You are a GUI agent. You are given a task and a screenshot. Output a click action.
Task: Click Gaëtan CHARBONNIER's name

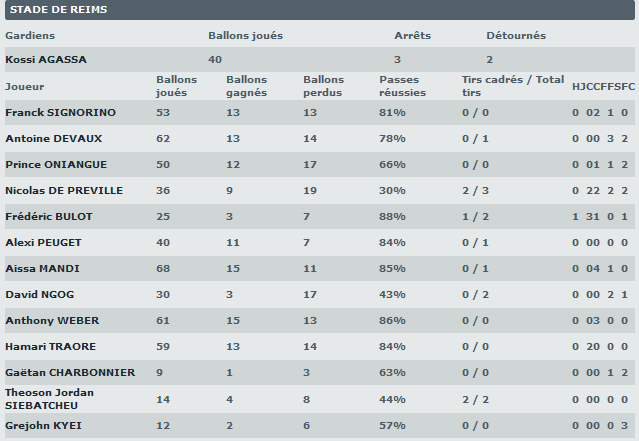[x=70, y=373]
